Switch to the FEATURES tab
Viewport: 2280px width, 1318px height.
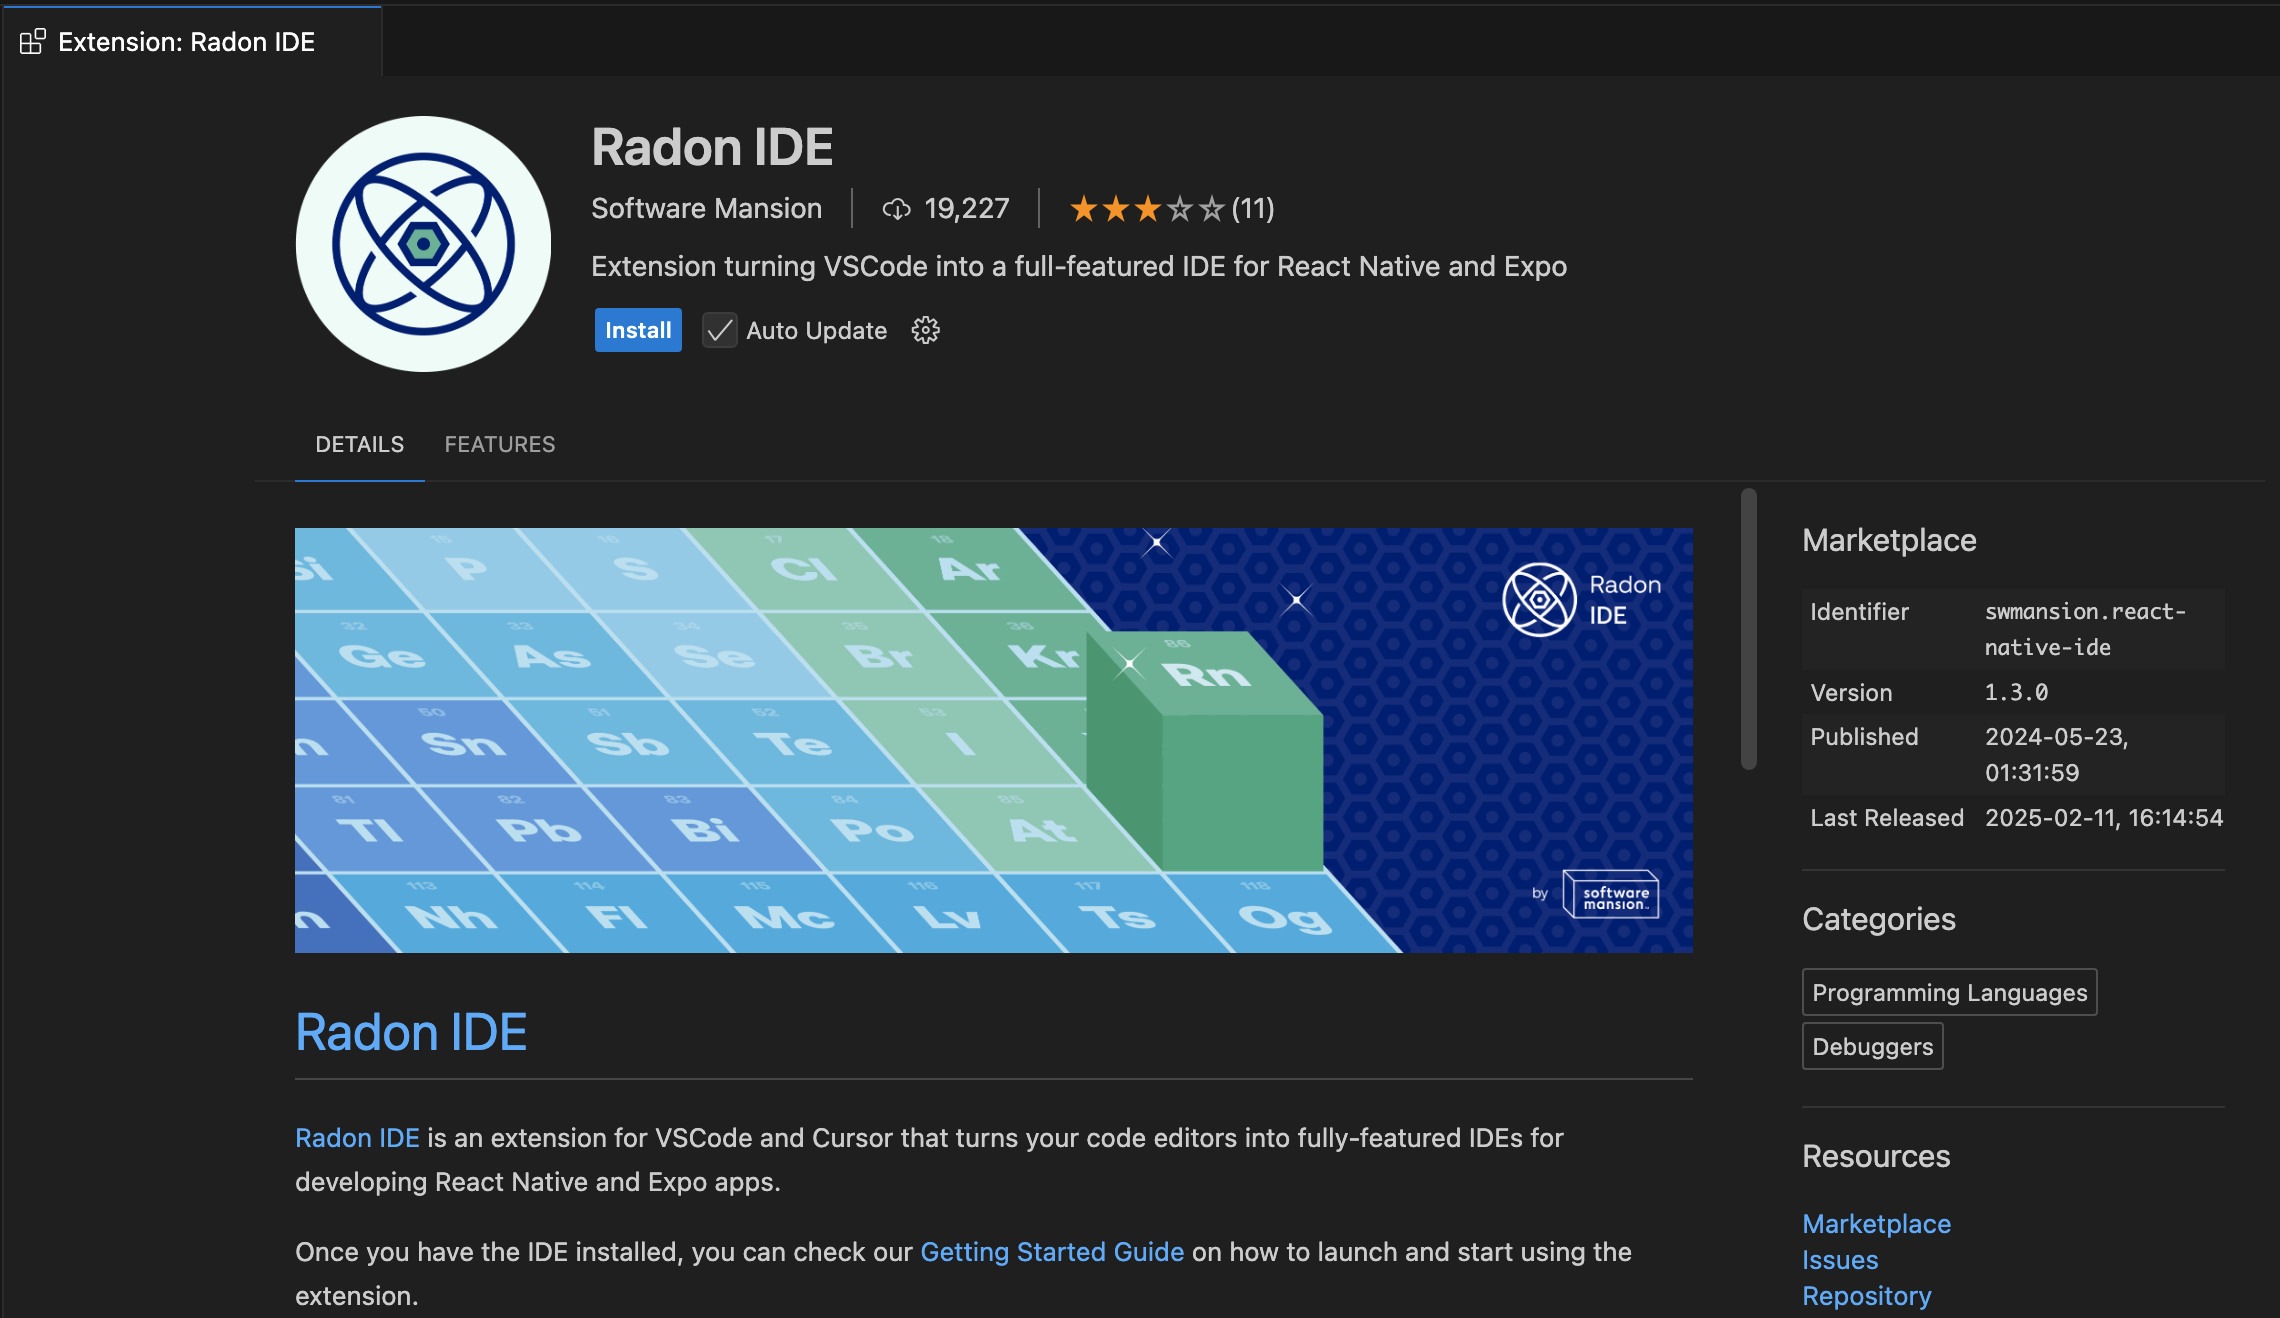point(500,444)
